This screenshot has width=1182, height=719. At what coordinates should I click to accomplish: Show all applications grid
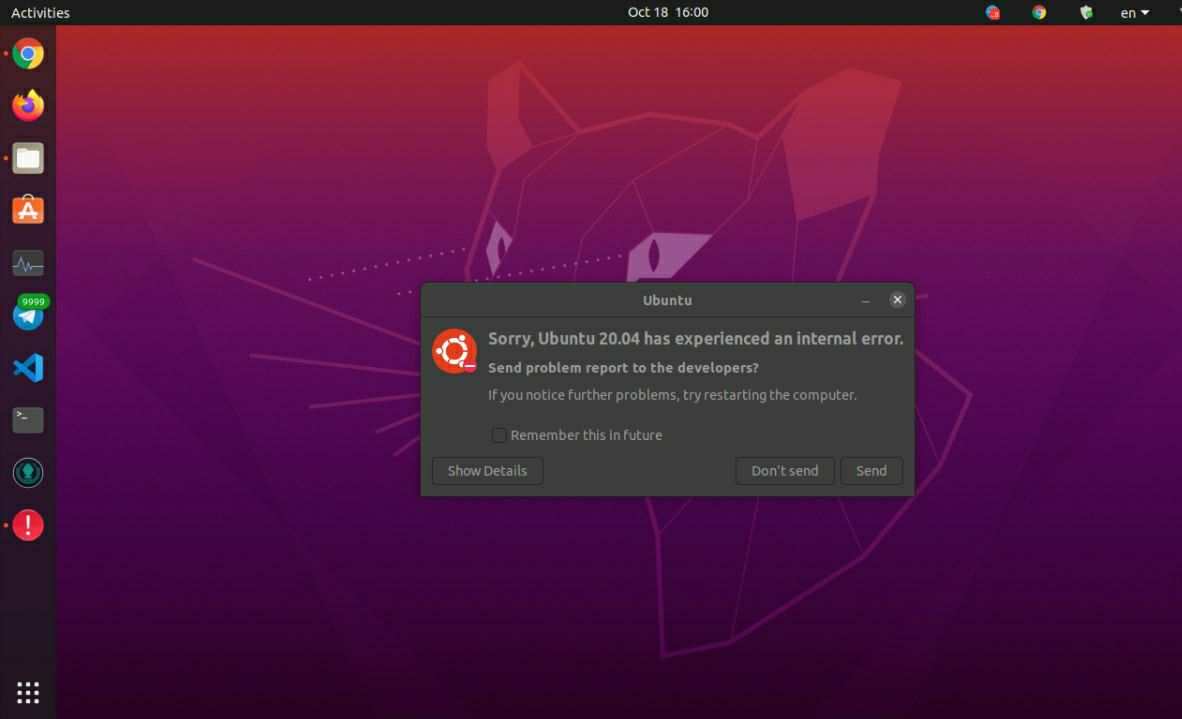pyautogui.click(x=28, y=693)
